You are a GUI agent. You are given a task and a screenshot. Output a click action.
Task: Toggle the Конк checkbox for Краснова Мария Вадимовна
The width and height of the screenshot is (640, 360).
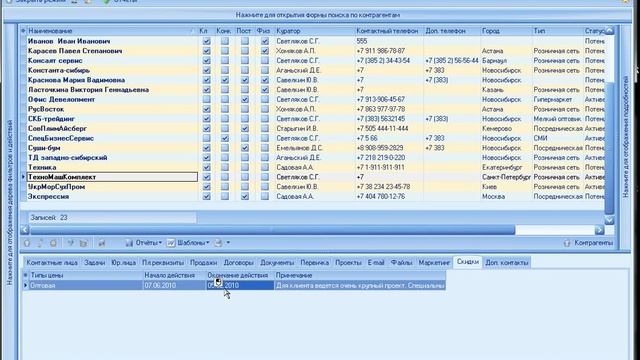(225, 80)
